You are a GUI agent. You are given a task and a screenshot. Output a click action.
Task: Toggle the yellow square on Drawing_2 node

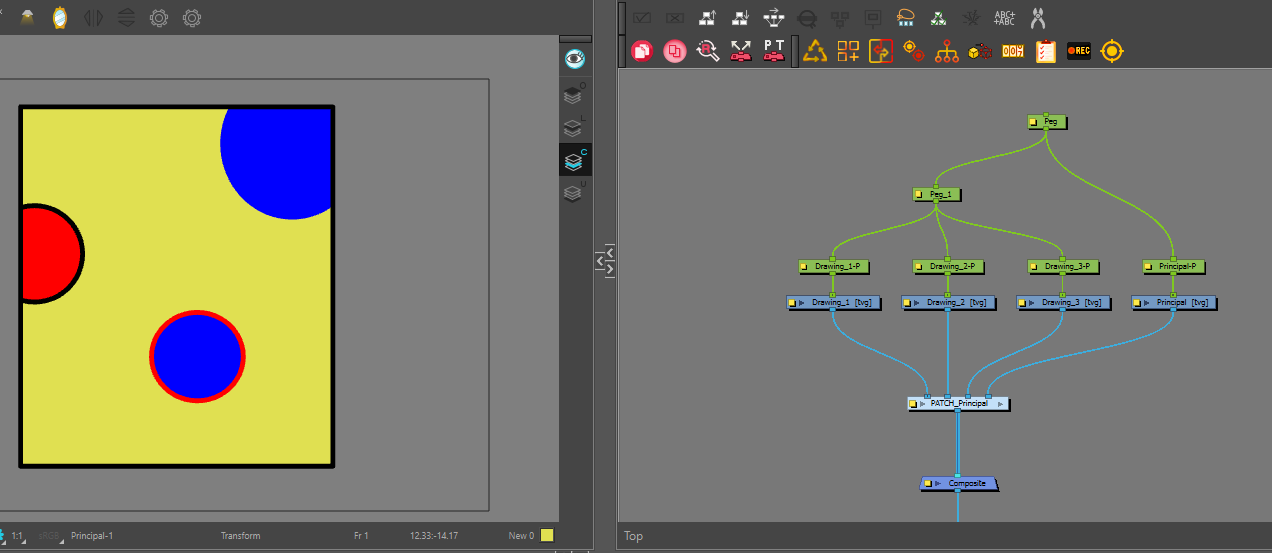[907, 302]
